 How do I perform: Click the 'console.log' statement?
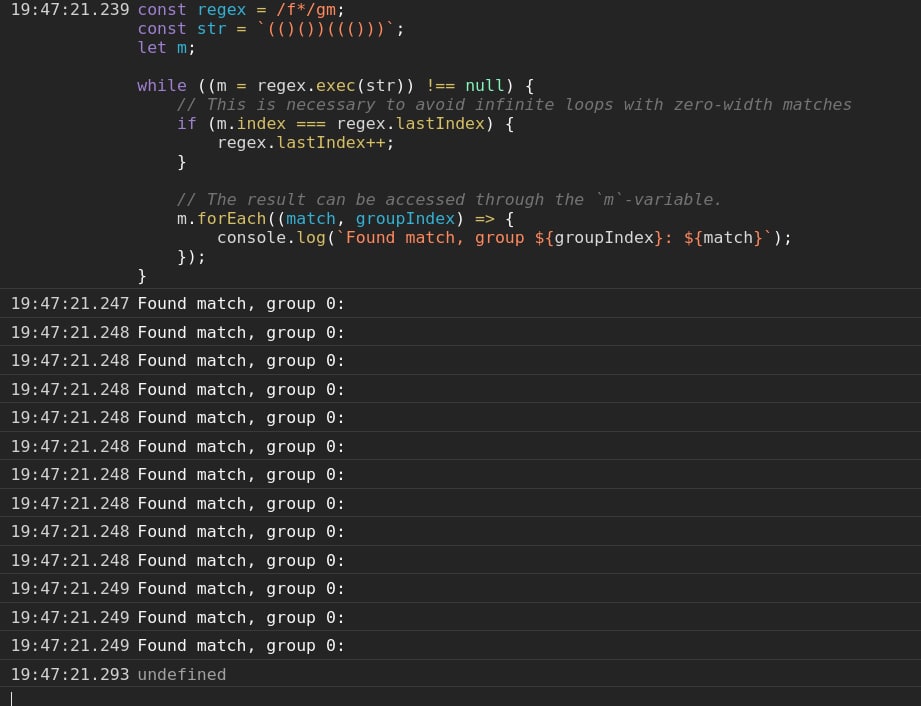pos(504,238)
